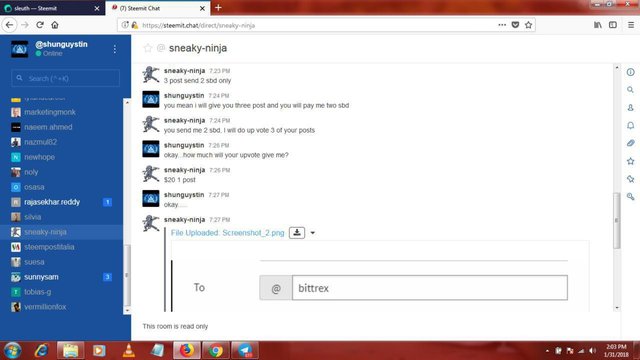
Task: Open notifications bell in right sidebar
Action: pyautogui.click(x=631, y=125)
